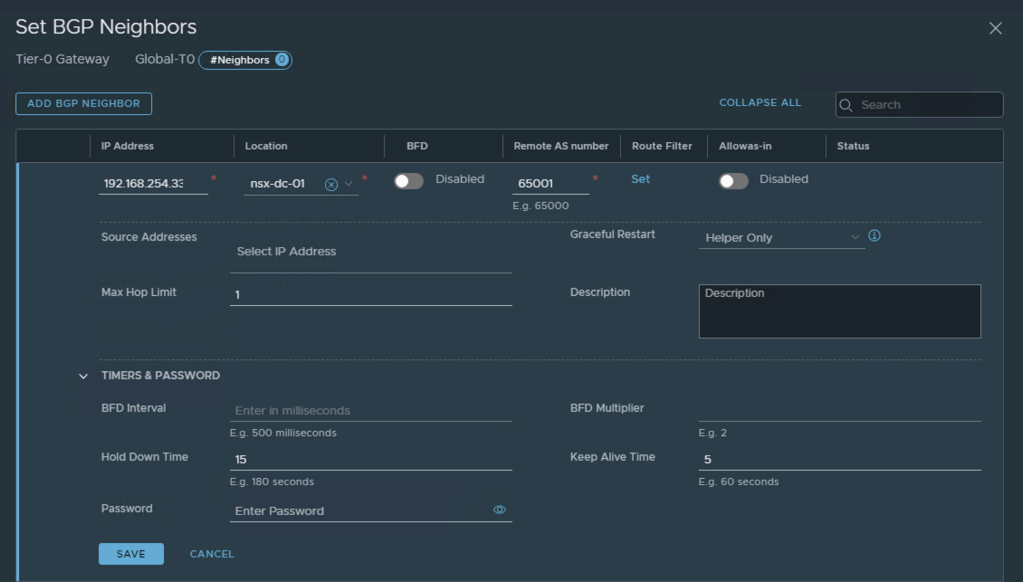The height and width of the screenshot is (582, 1023).
Task: Save the BGP neighbor configuration
Action: [131, 554]
